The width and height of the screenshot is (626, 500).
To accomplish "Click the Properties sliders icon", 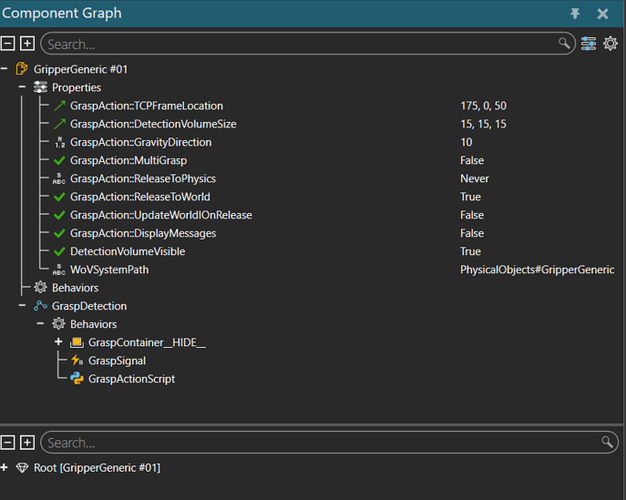I will pos(40,87).
